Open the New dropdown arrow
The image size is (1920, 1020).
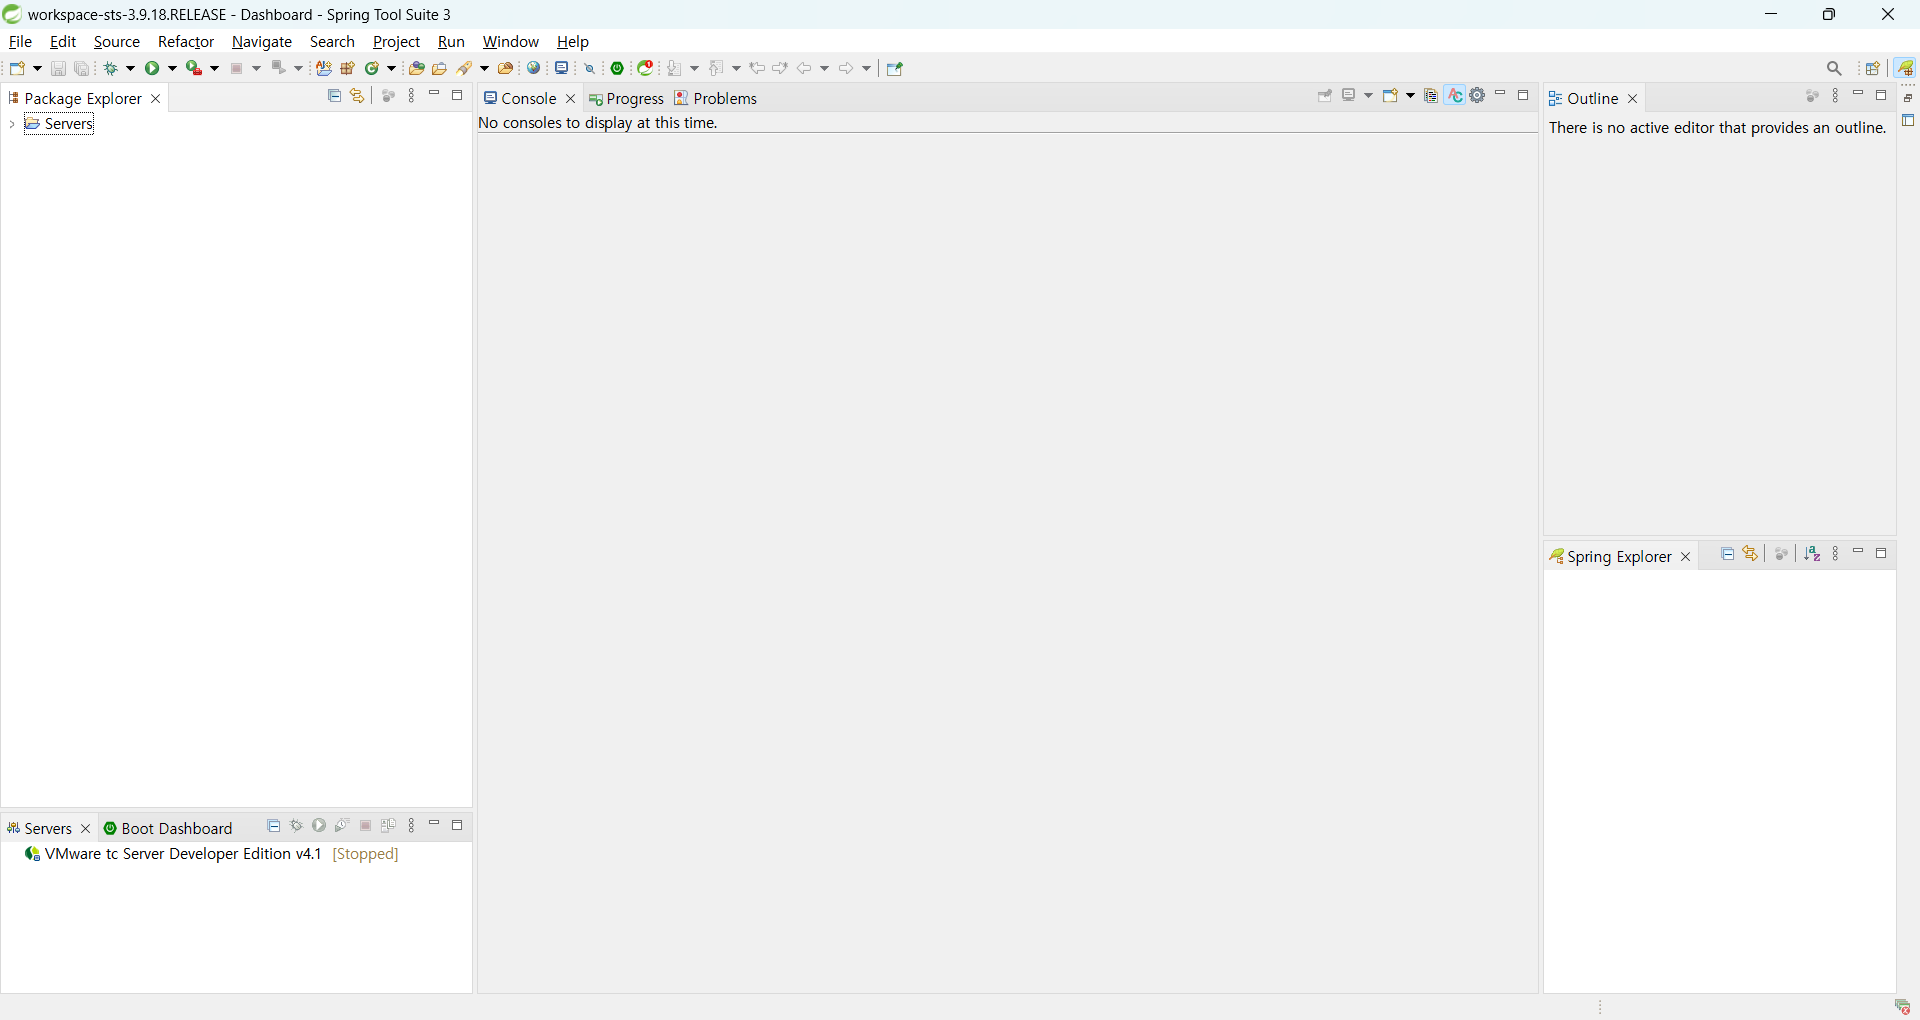37,69
